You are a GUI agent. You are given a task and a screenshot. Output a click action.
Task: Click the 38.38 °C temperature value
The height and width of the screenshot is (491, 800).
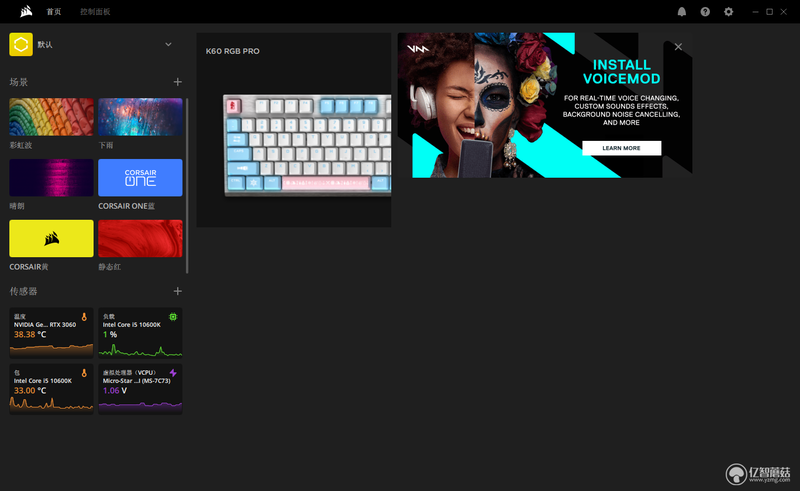(x=30, y=334)
